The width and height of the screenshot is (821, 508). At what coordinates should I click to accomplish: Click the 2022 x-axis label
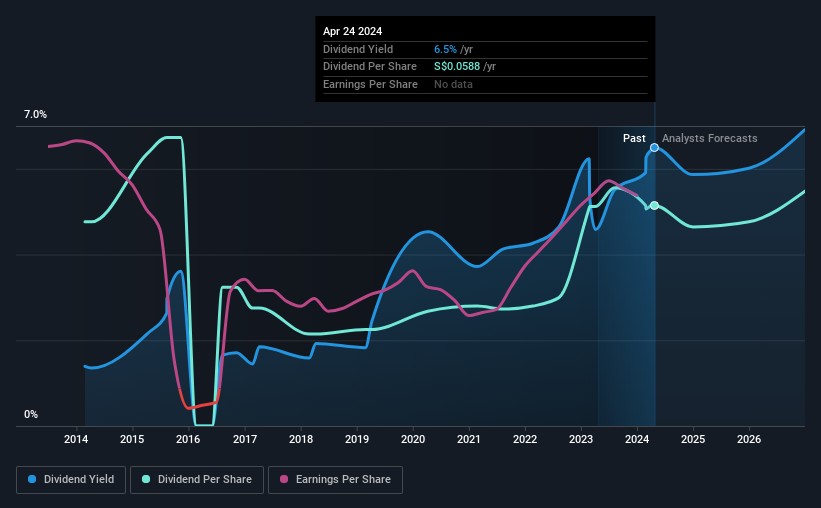(525, 439)
